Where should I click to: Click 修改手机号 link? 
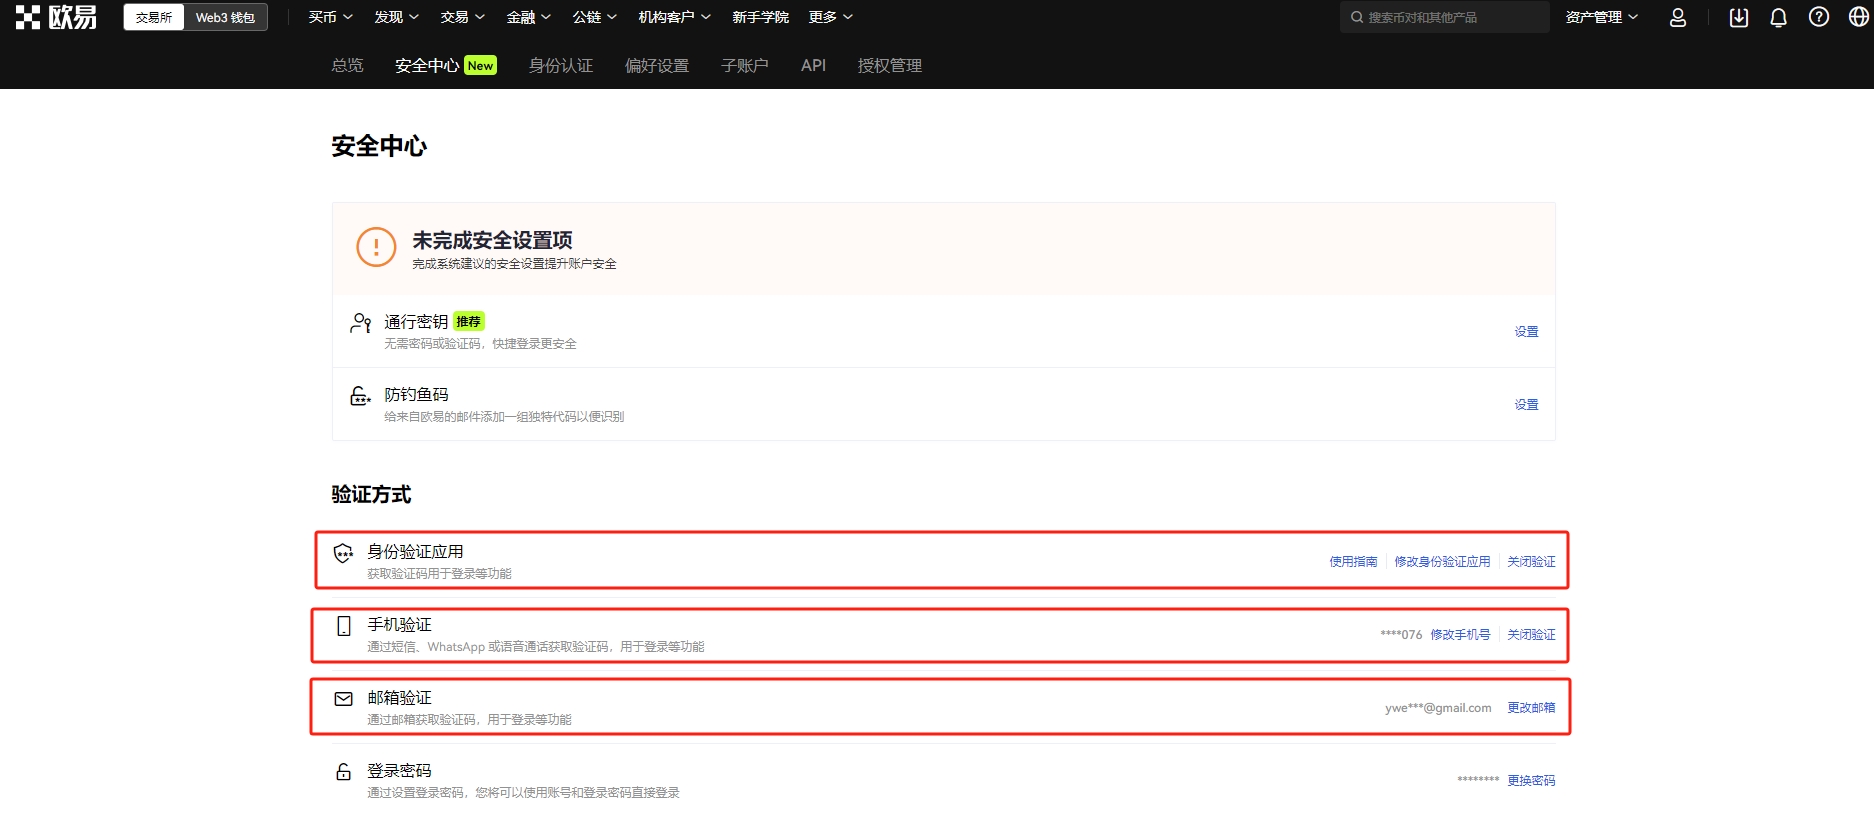(x=1460, y=635)
